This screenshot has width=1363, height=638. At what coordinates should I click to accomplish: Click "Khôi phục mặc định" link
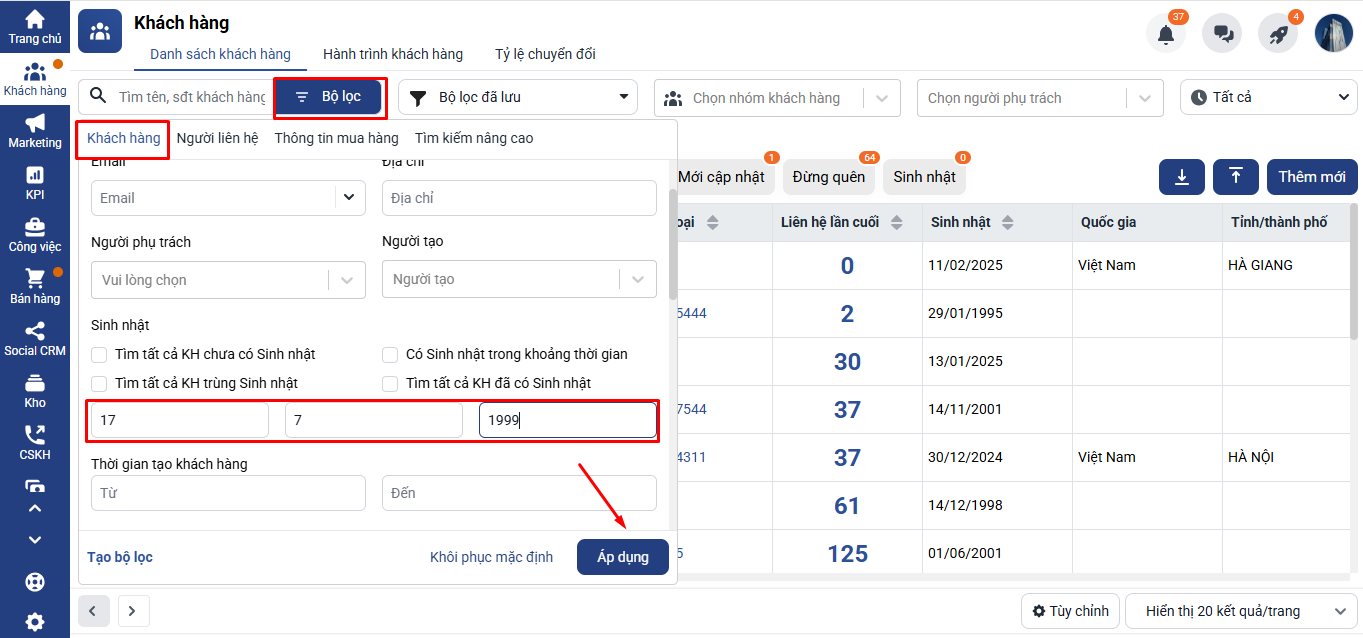[x=491, y=557]
